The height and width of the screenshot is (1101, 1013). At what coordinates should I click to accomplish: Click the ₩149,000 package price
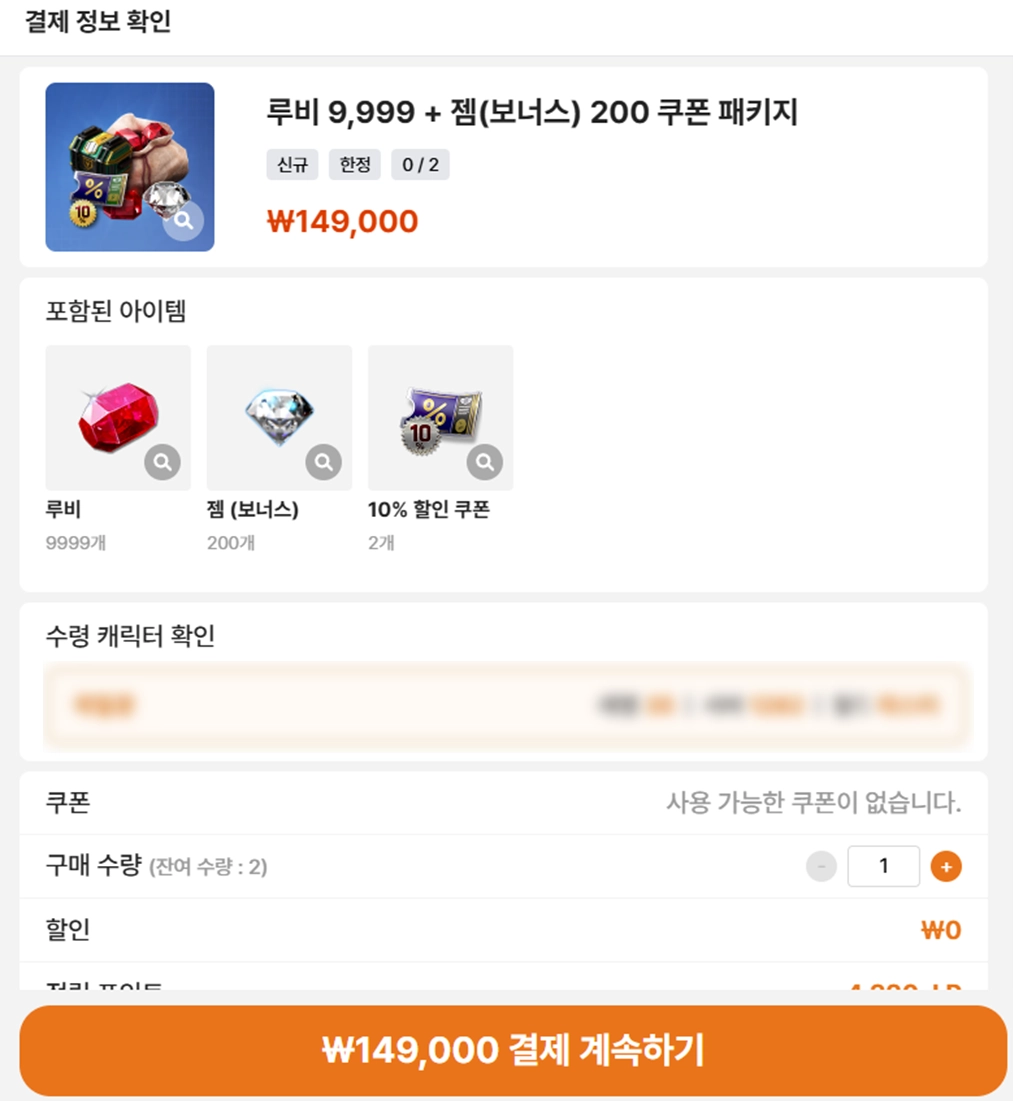point(342,221)
